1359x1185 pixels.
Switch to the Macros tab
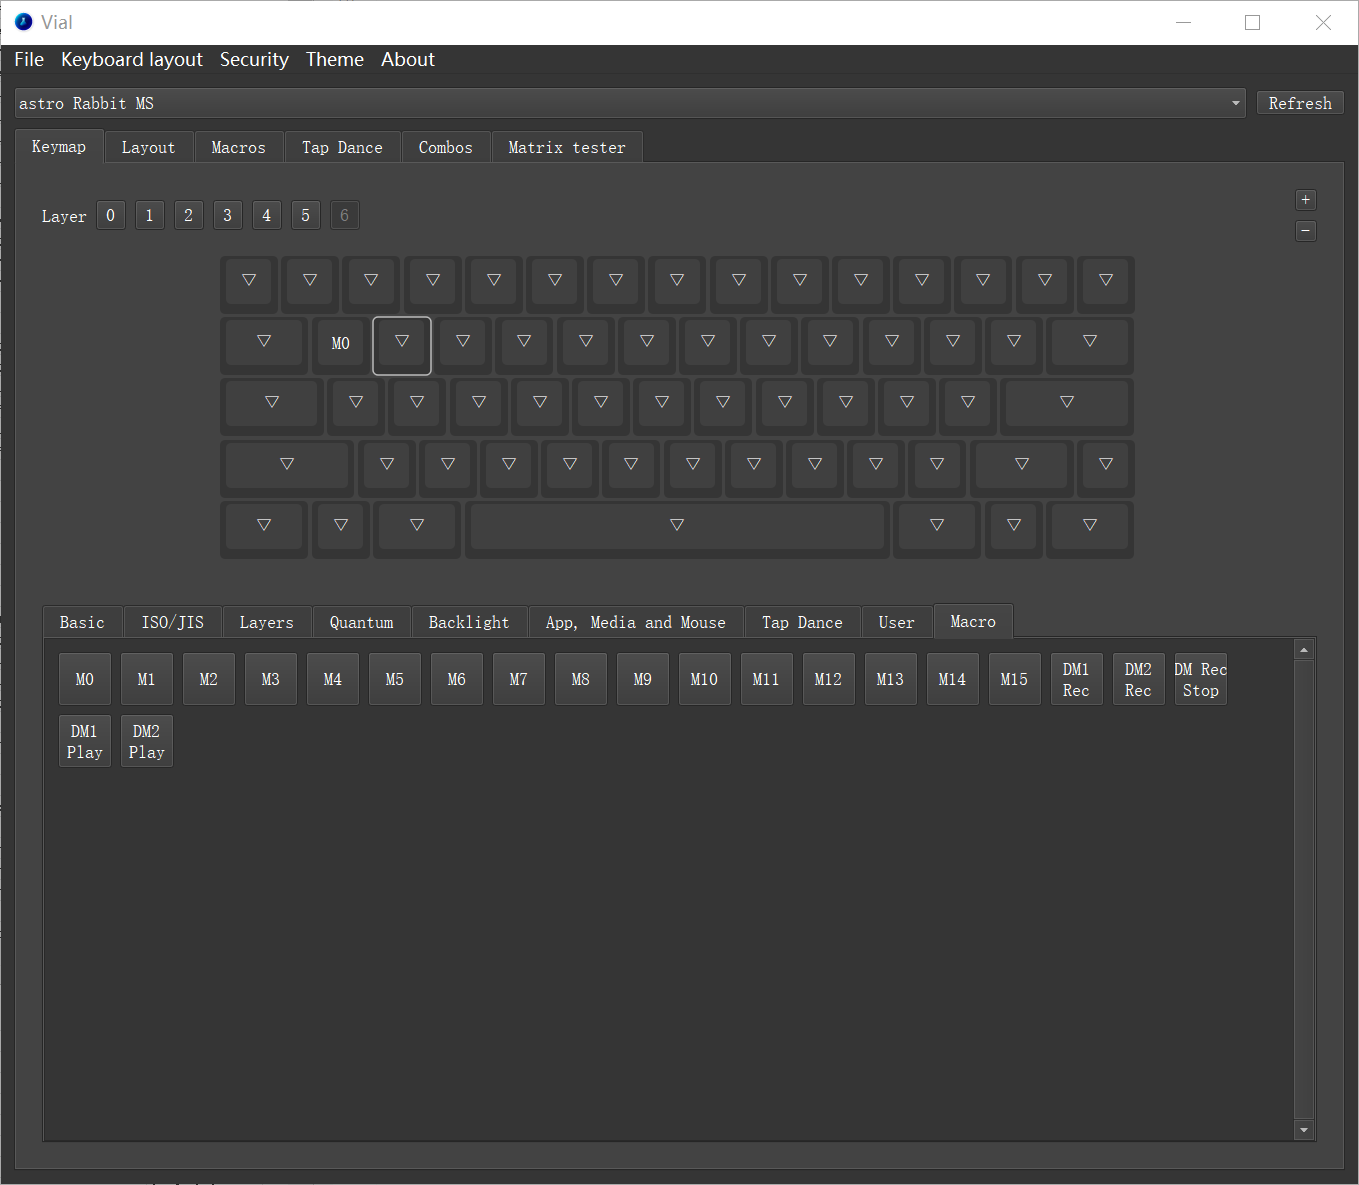tap(238, 147)
